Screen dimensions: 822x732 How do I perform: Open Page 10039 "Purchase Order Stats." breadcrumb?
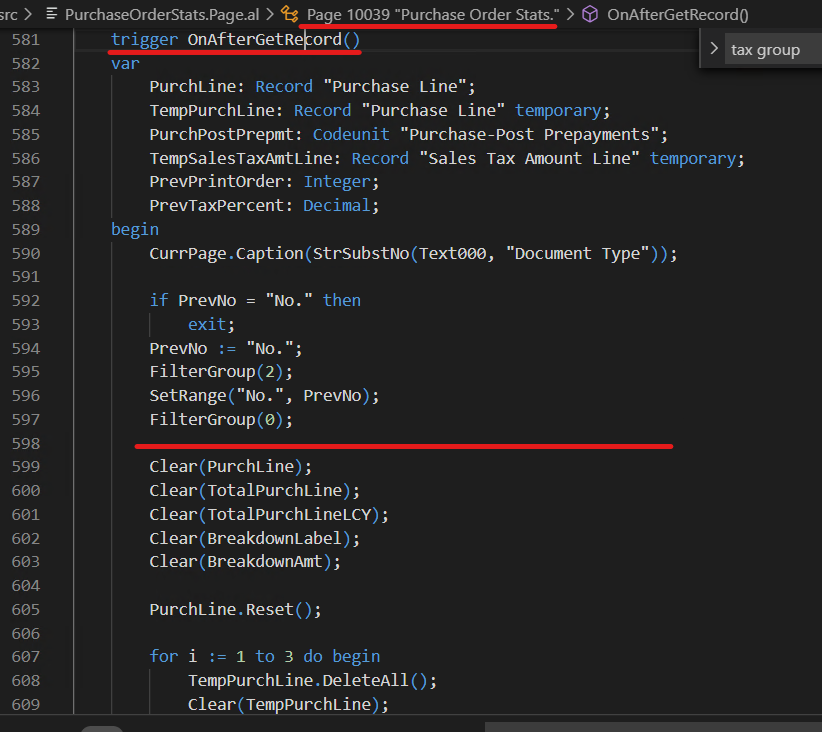[x=433, y=15]
